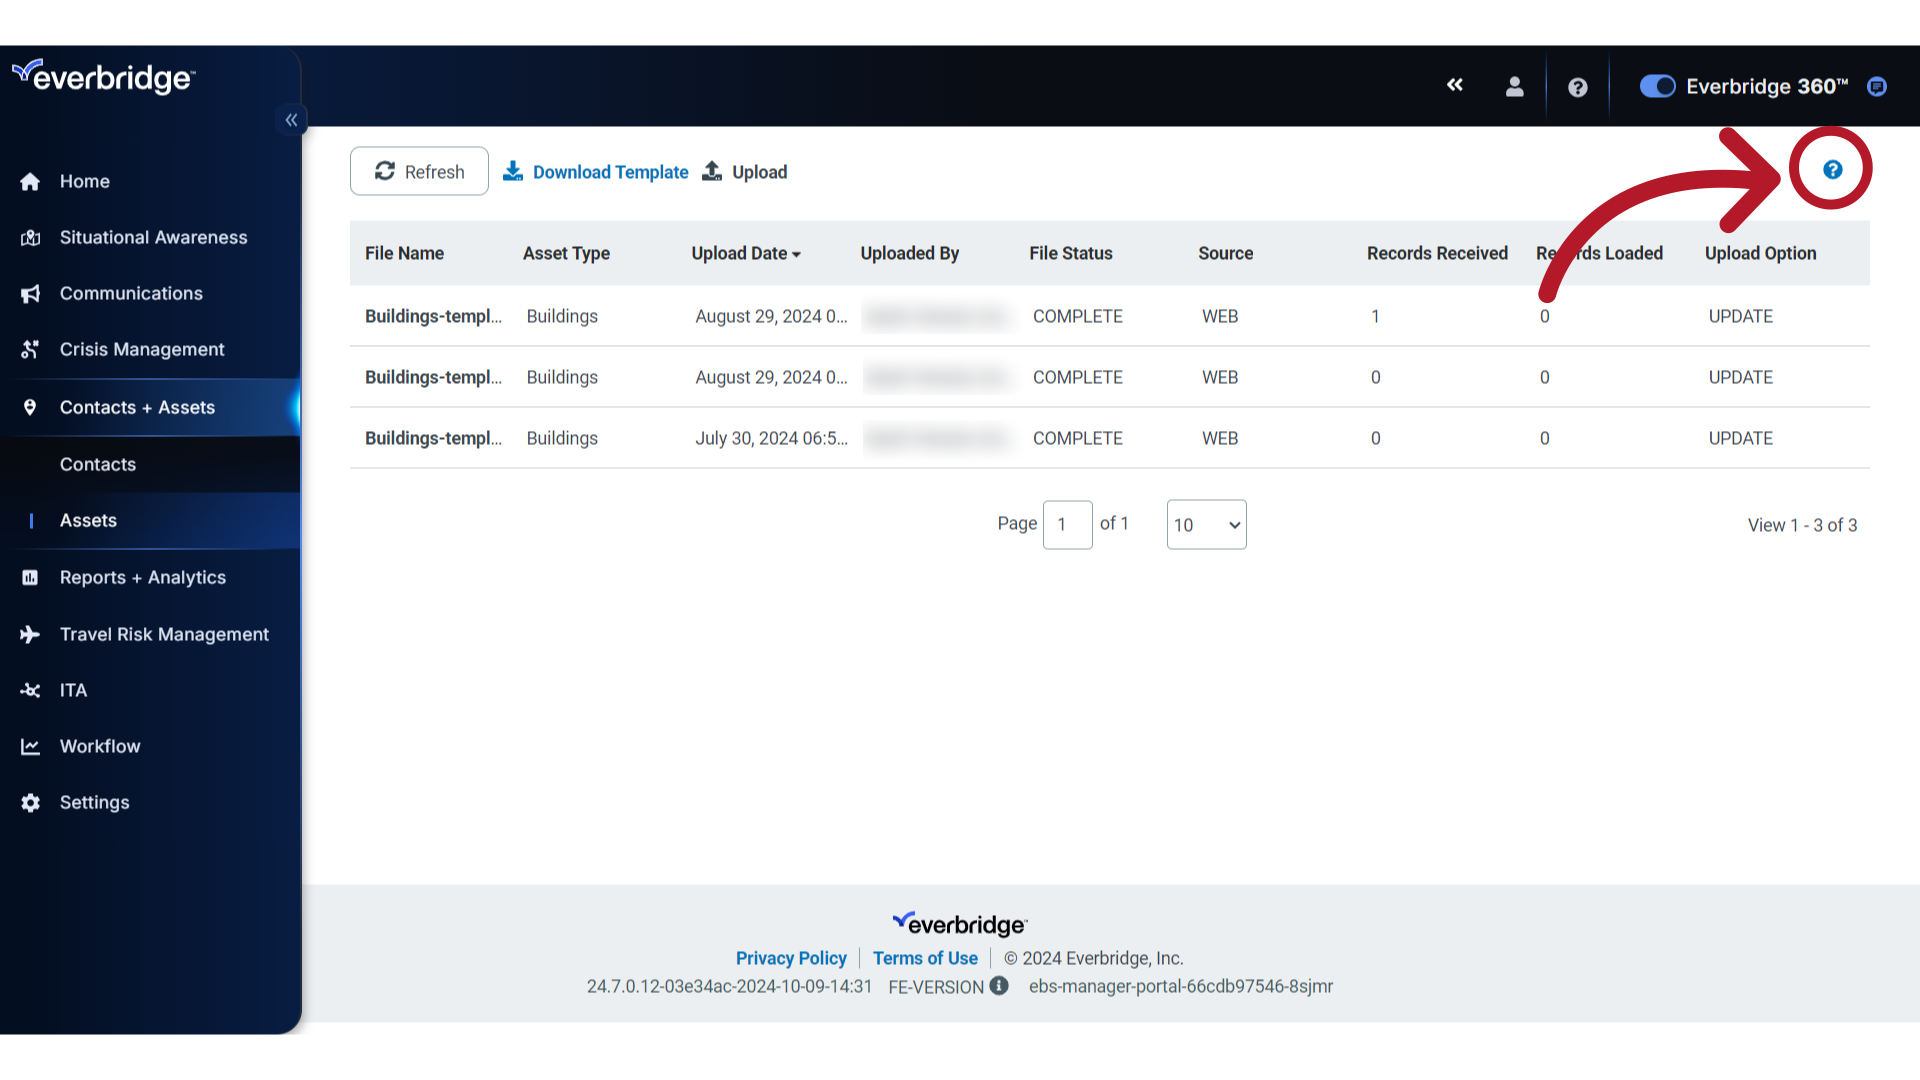Open Reports + Analytics menu
This screenshot has height=1080, width=1920.
[143, 578]
